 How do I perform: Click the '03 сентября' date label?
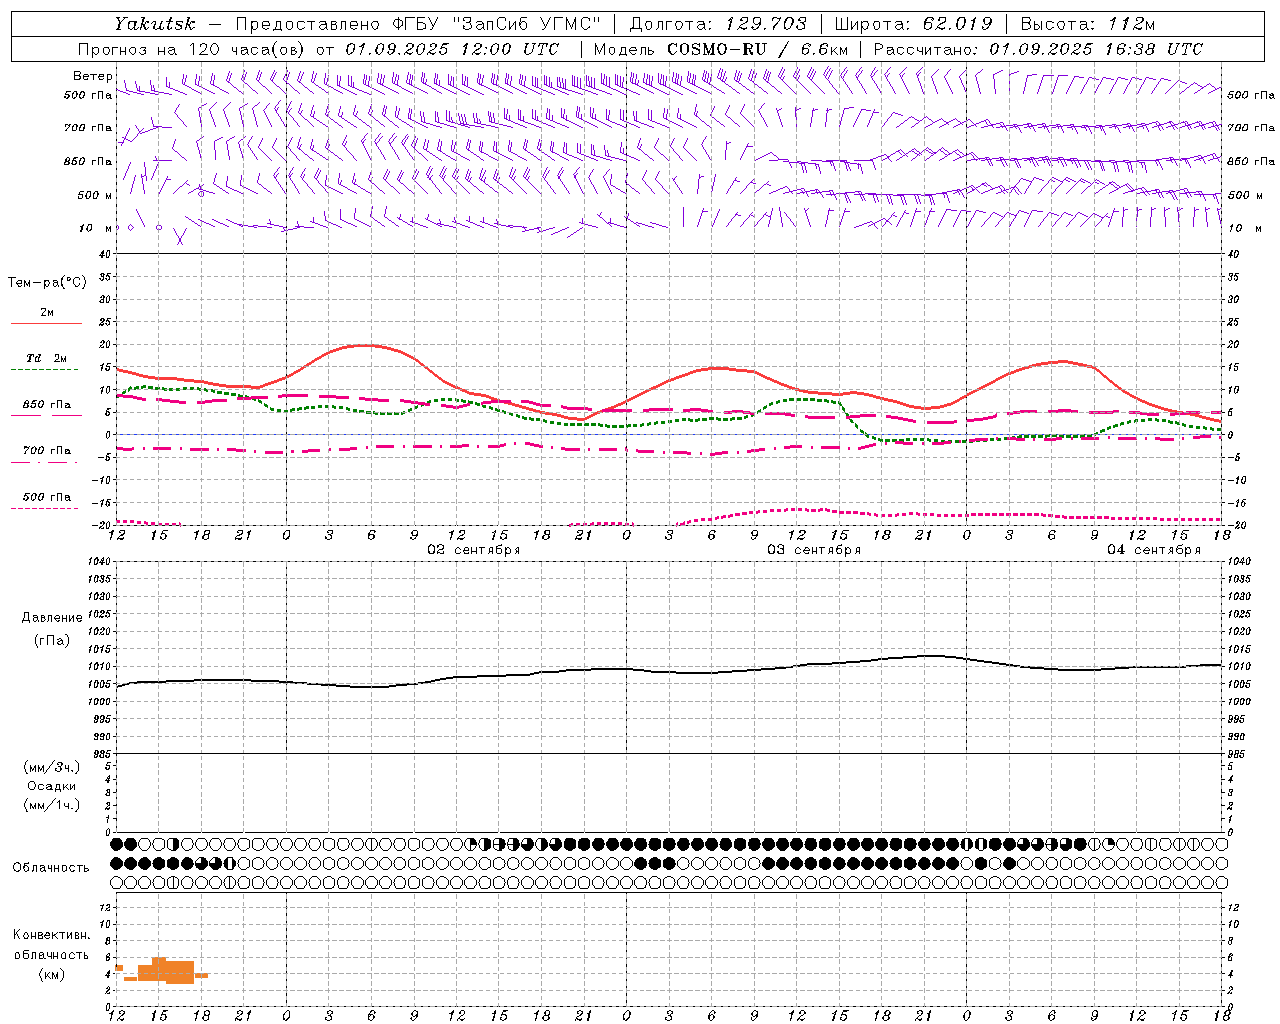pos(814,550)
